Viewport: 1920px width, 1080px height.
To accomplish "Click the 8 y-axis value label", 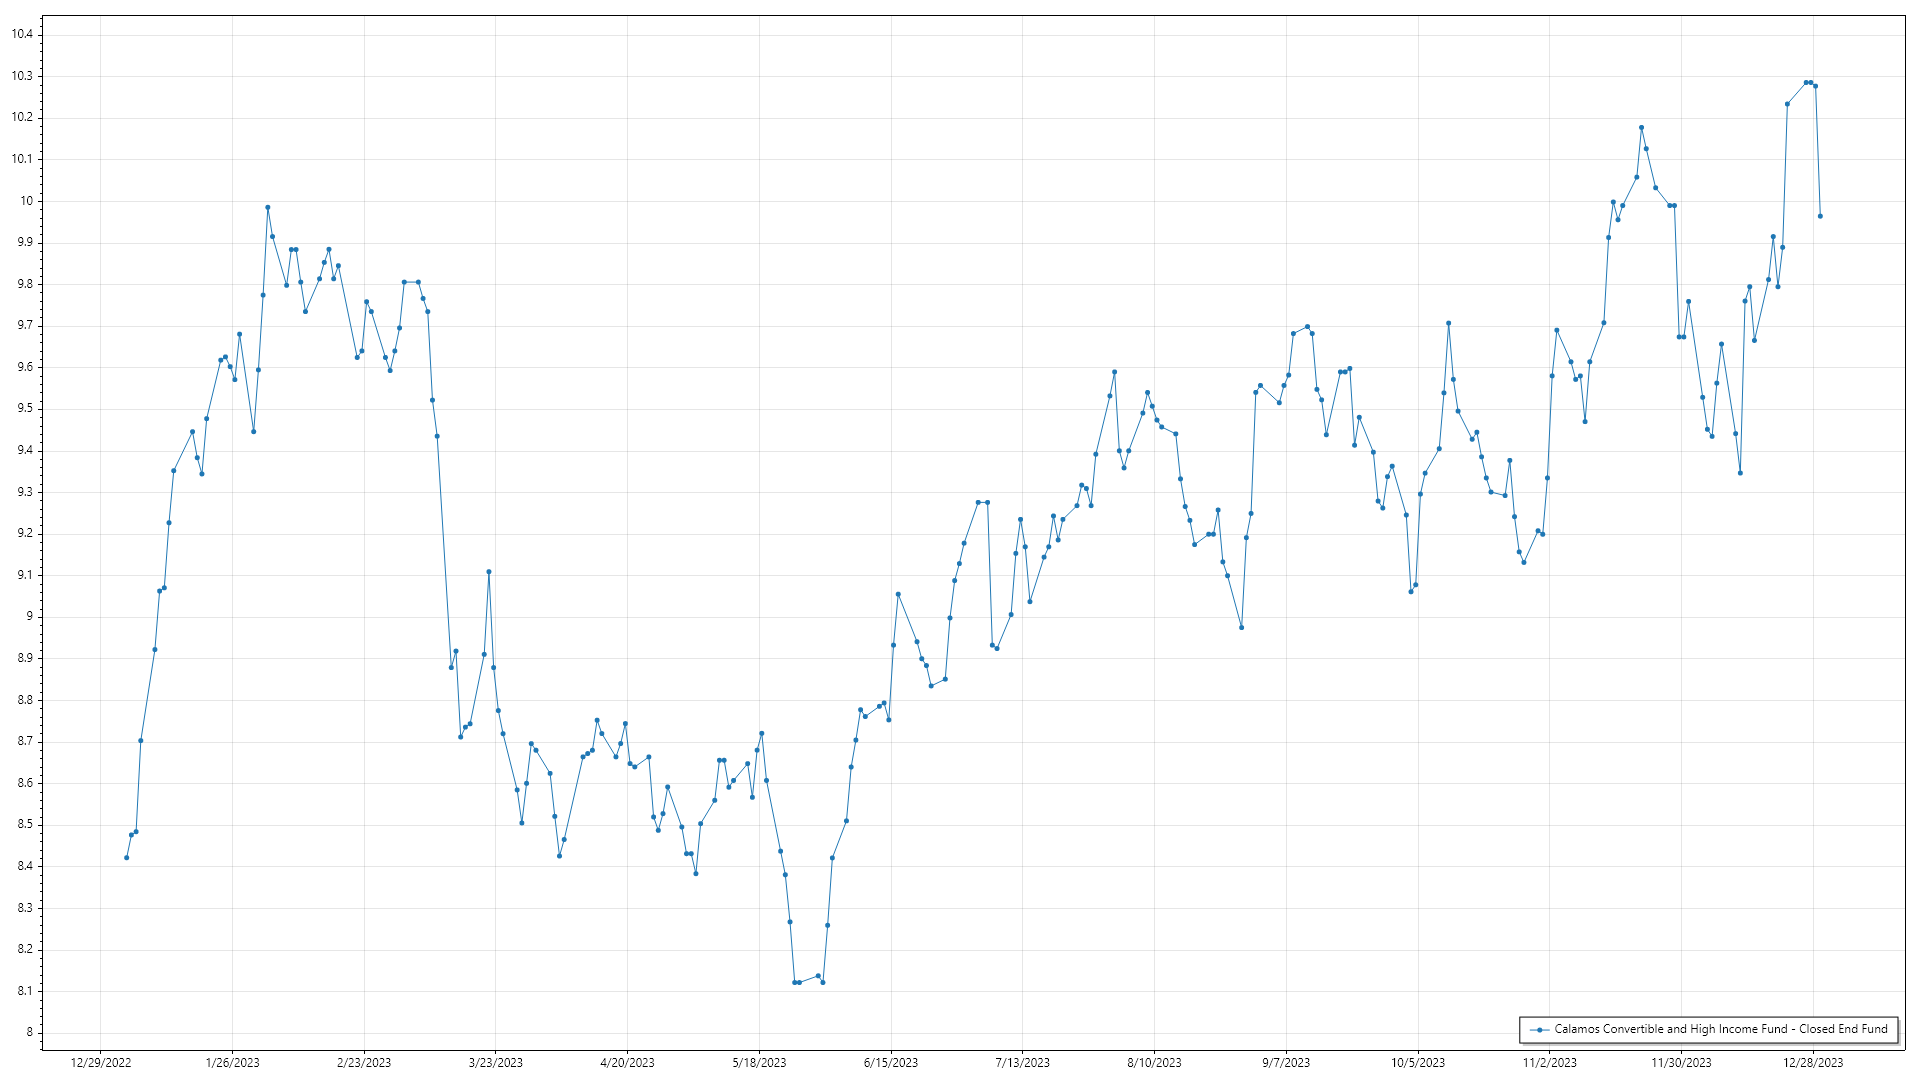I will 29,1033.
